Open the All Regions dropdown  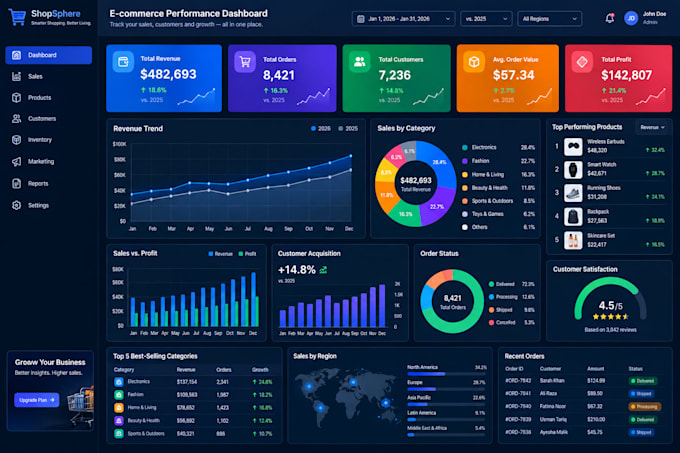click(x=549, y=19)
